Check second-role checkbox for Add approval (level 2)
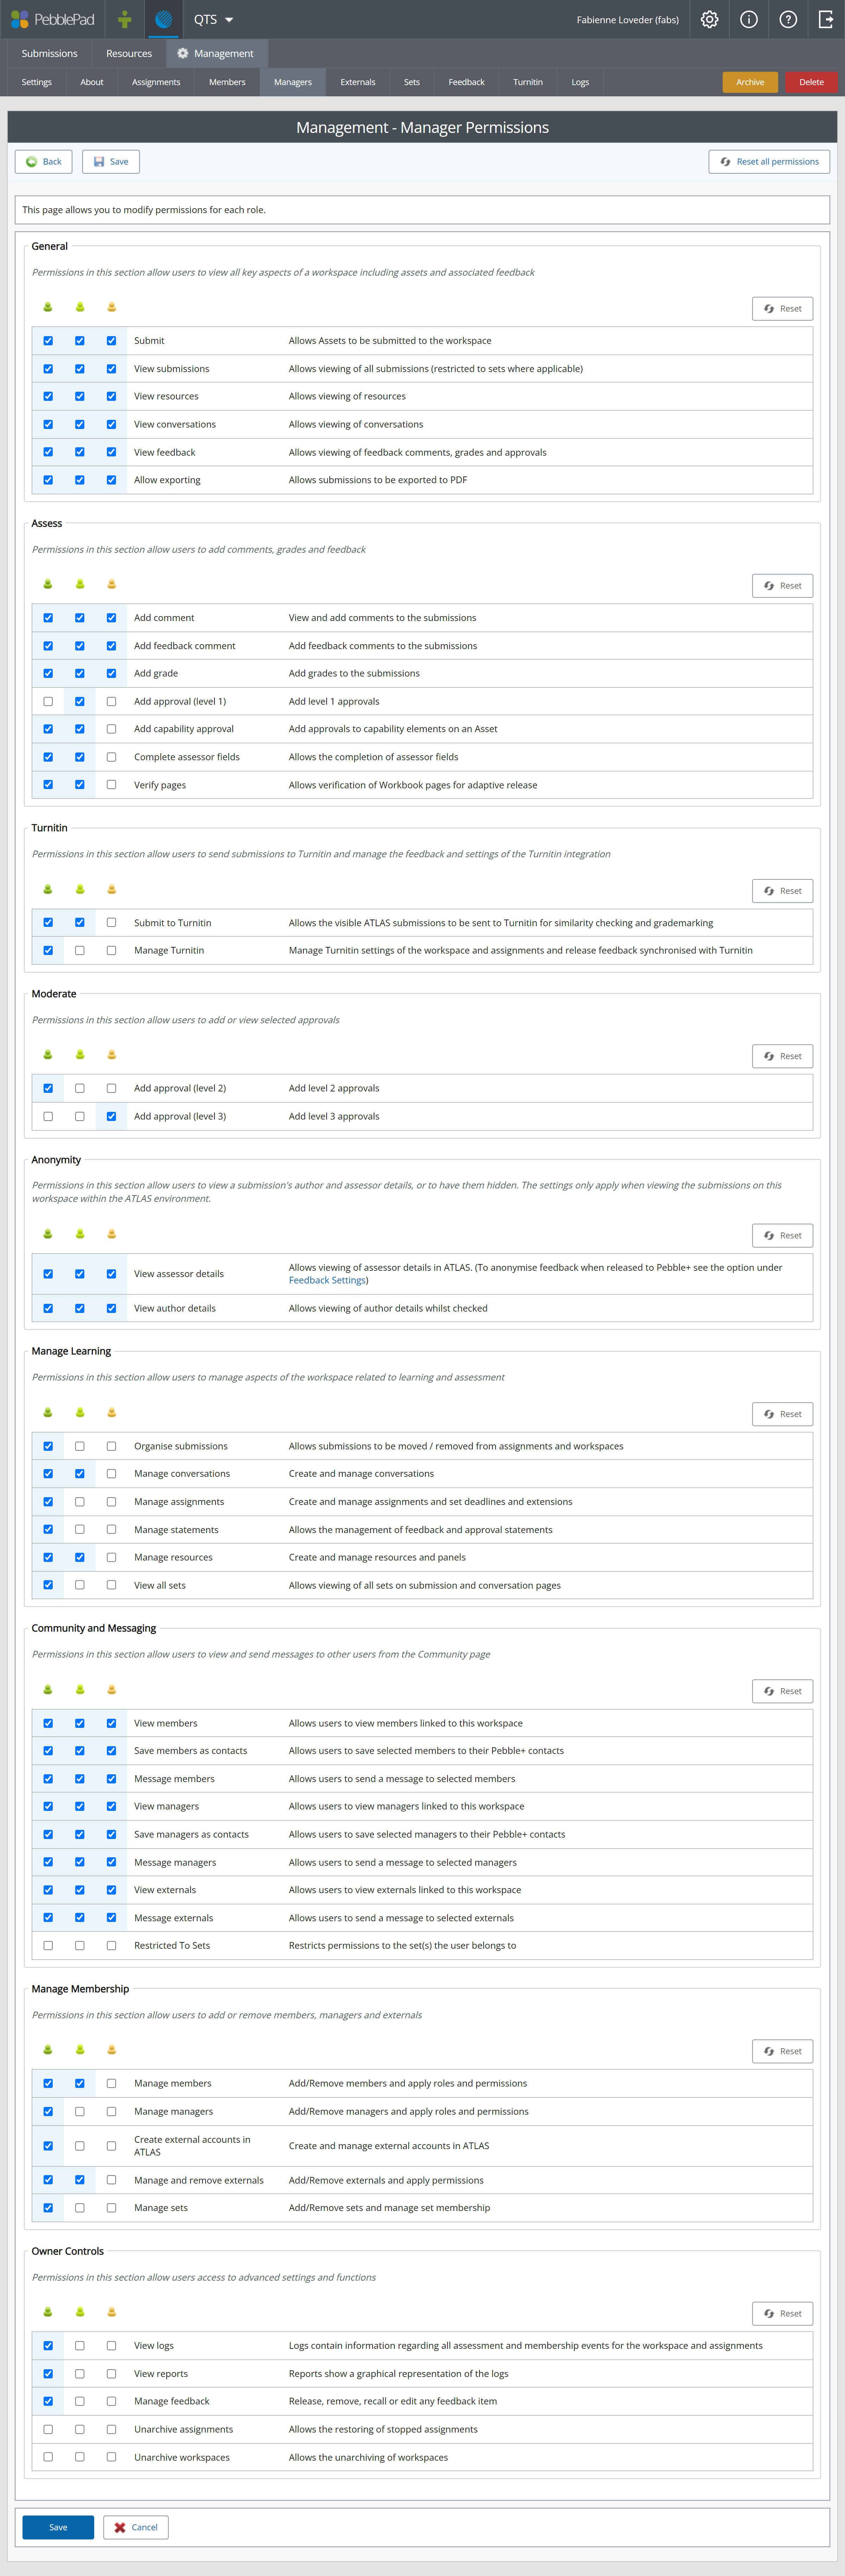 click(x=80, y=1088)
